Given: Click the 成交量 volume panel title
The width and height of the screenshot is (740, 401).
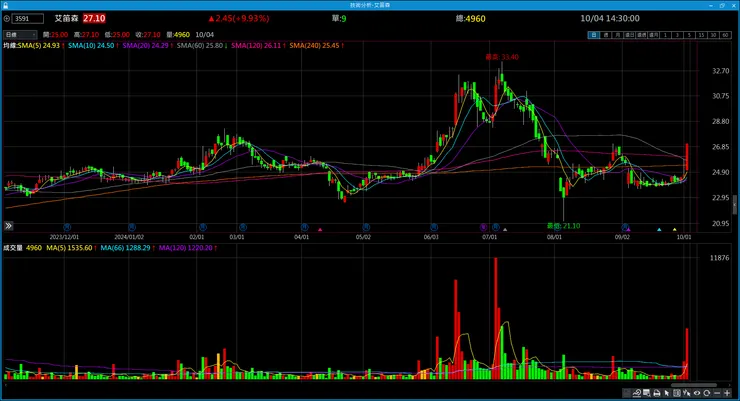Looking at the screenshot, I should [13, 248].
